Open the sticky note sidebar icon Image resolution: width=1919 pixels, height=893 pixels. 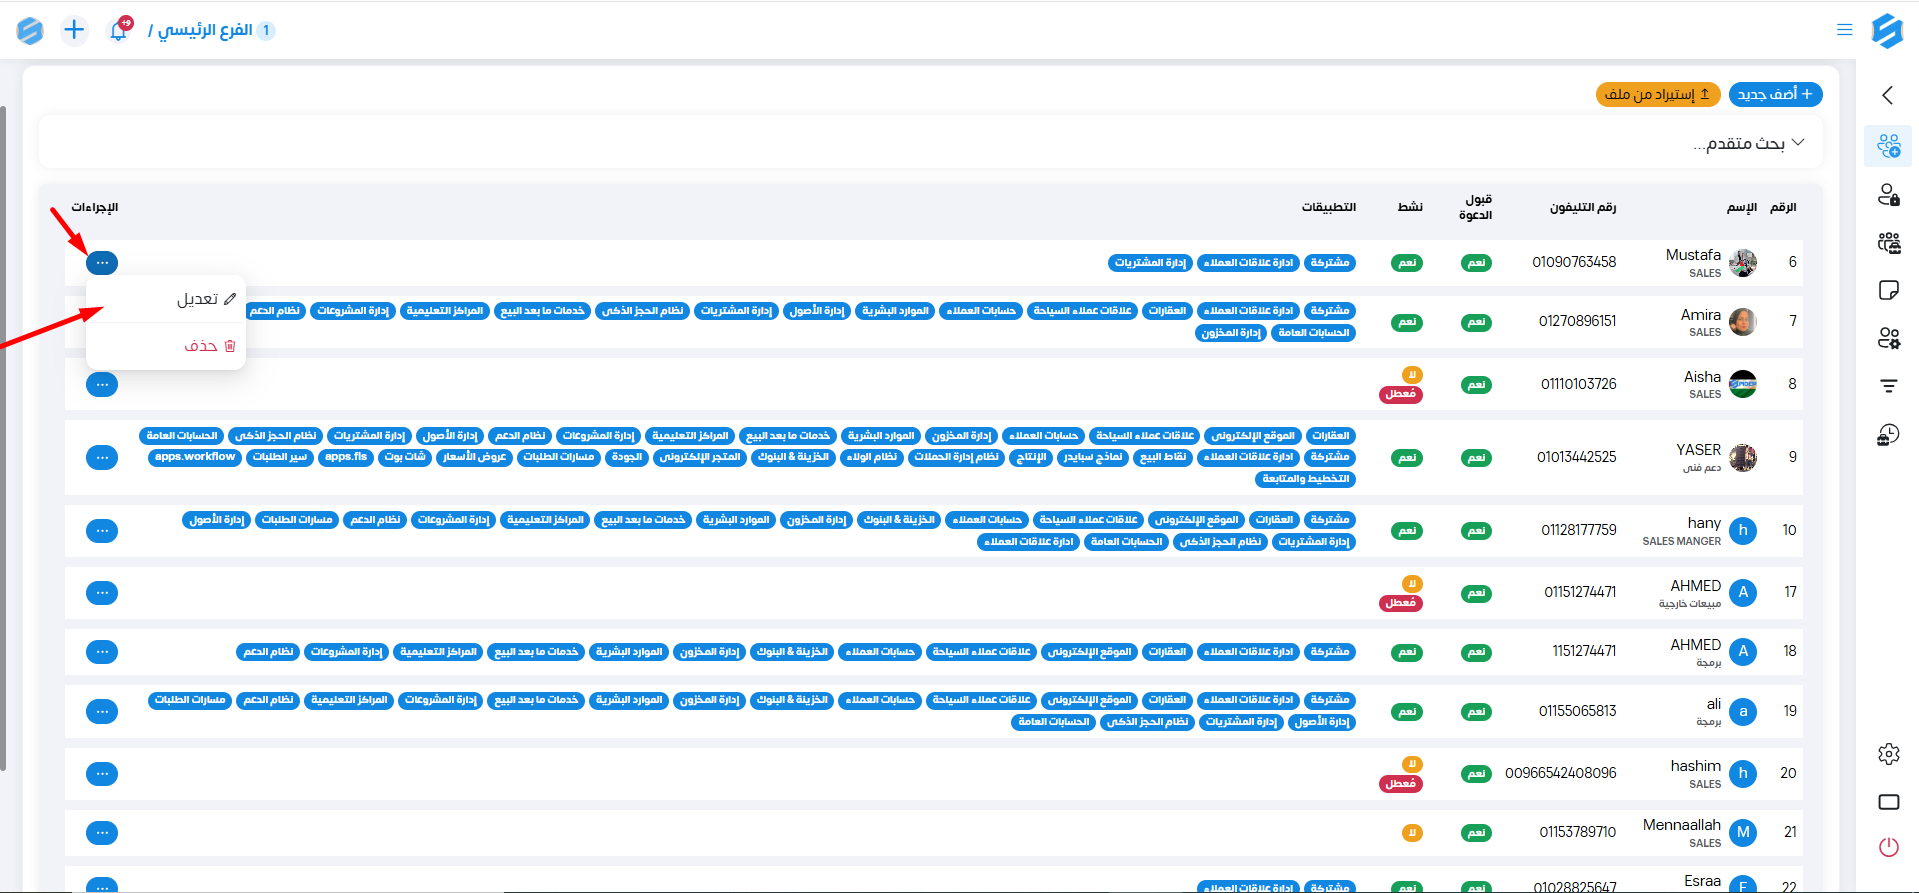coord(1888,290)
